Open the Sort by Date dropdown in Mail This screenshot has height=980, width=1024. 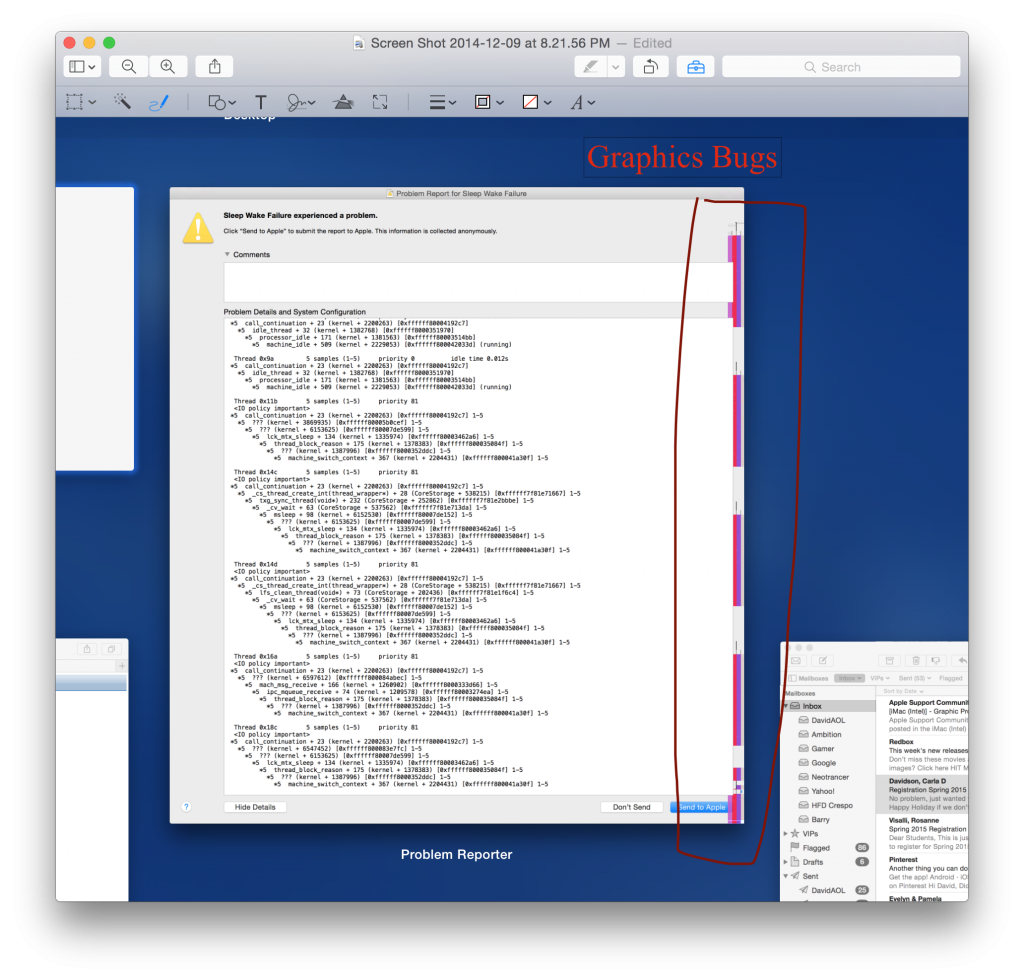(903, 691)
